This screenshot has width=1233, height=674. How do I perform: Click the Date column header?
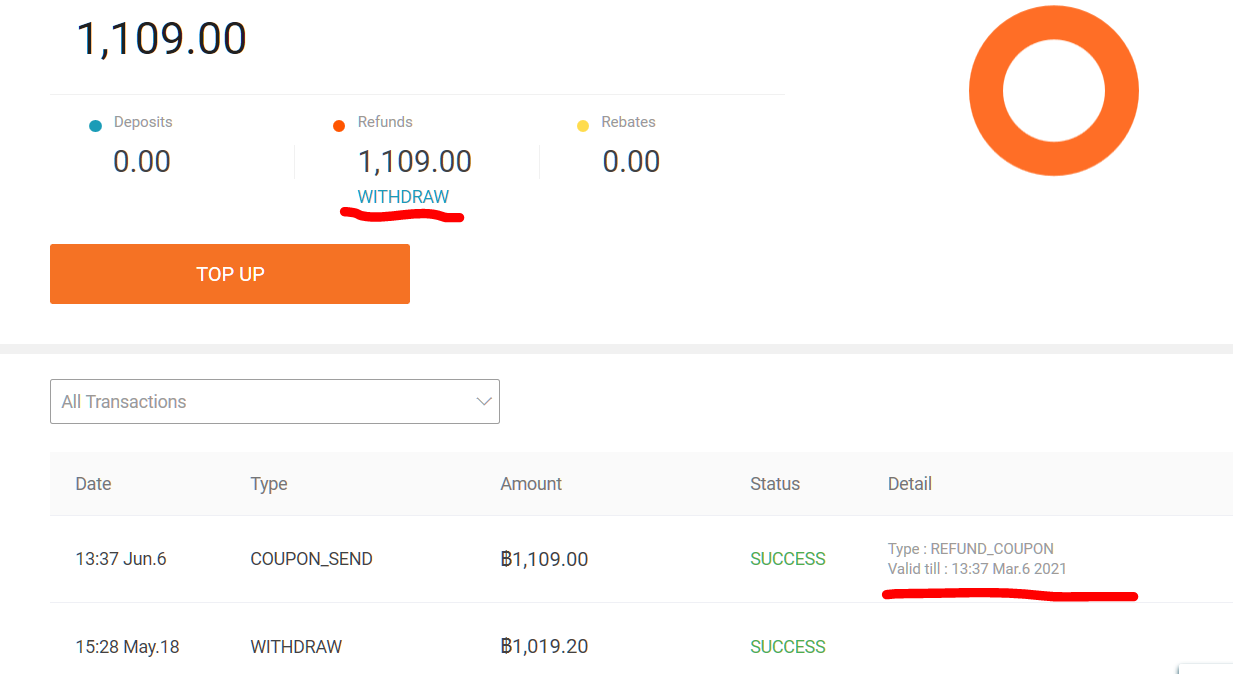point(93,484)
